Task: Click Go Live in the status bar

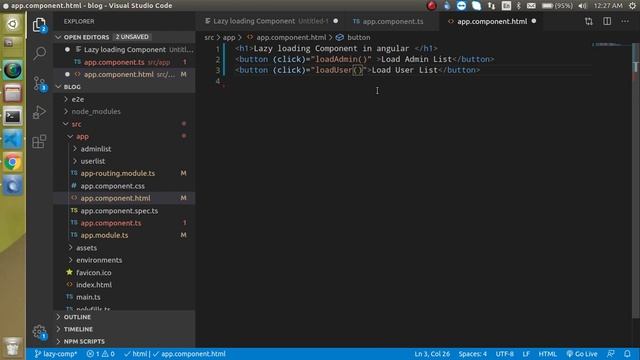Action: point(582,354)
